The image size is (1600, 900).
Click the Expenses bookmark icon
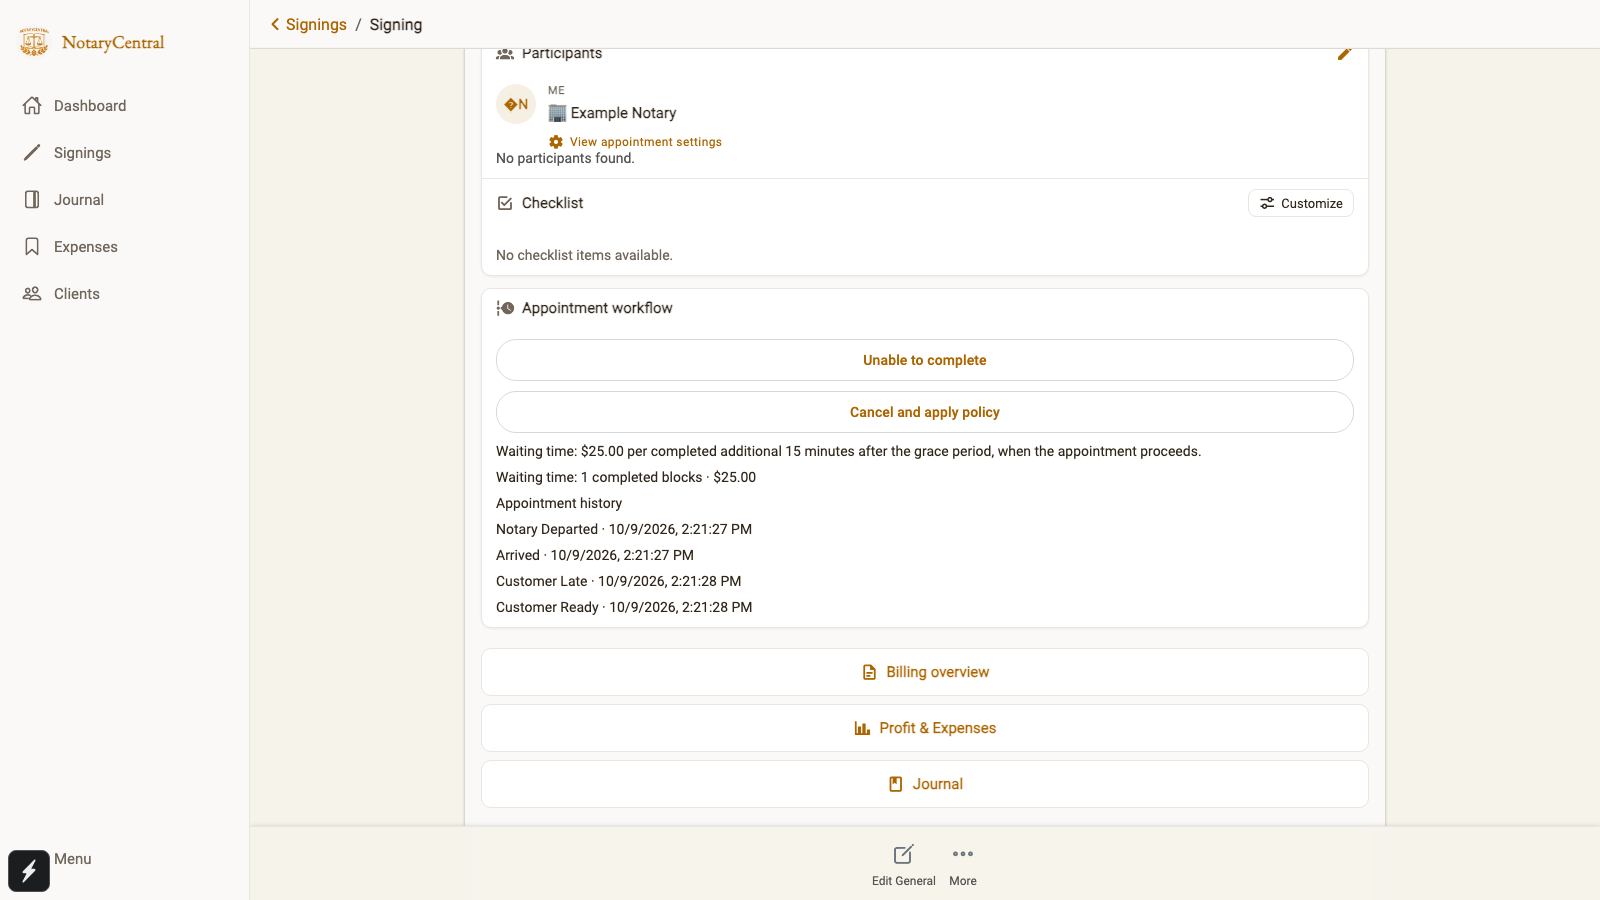click(32, 246)
